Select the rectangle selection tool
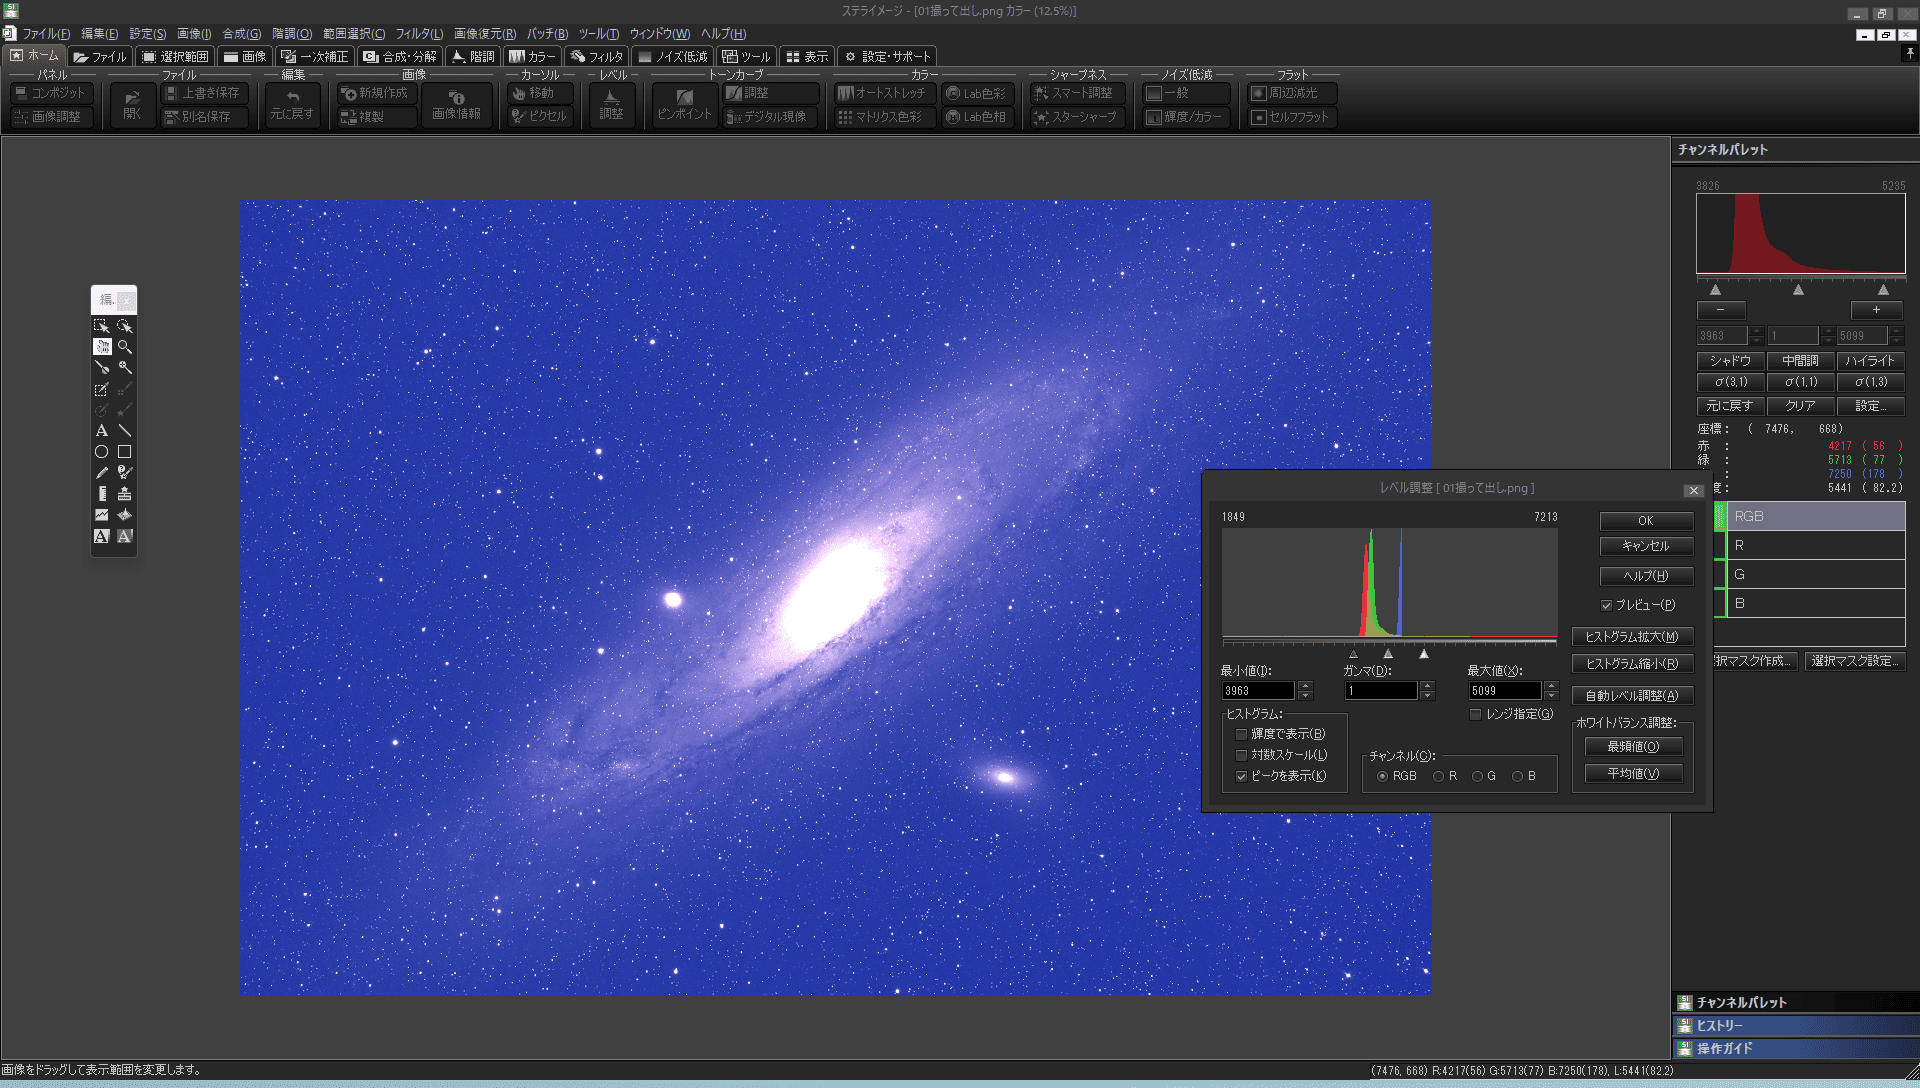Screen dimensions: 1920x1088 click(x=102, y=326)
